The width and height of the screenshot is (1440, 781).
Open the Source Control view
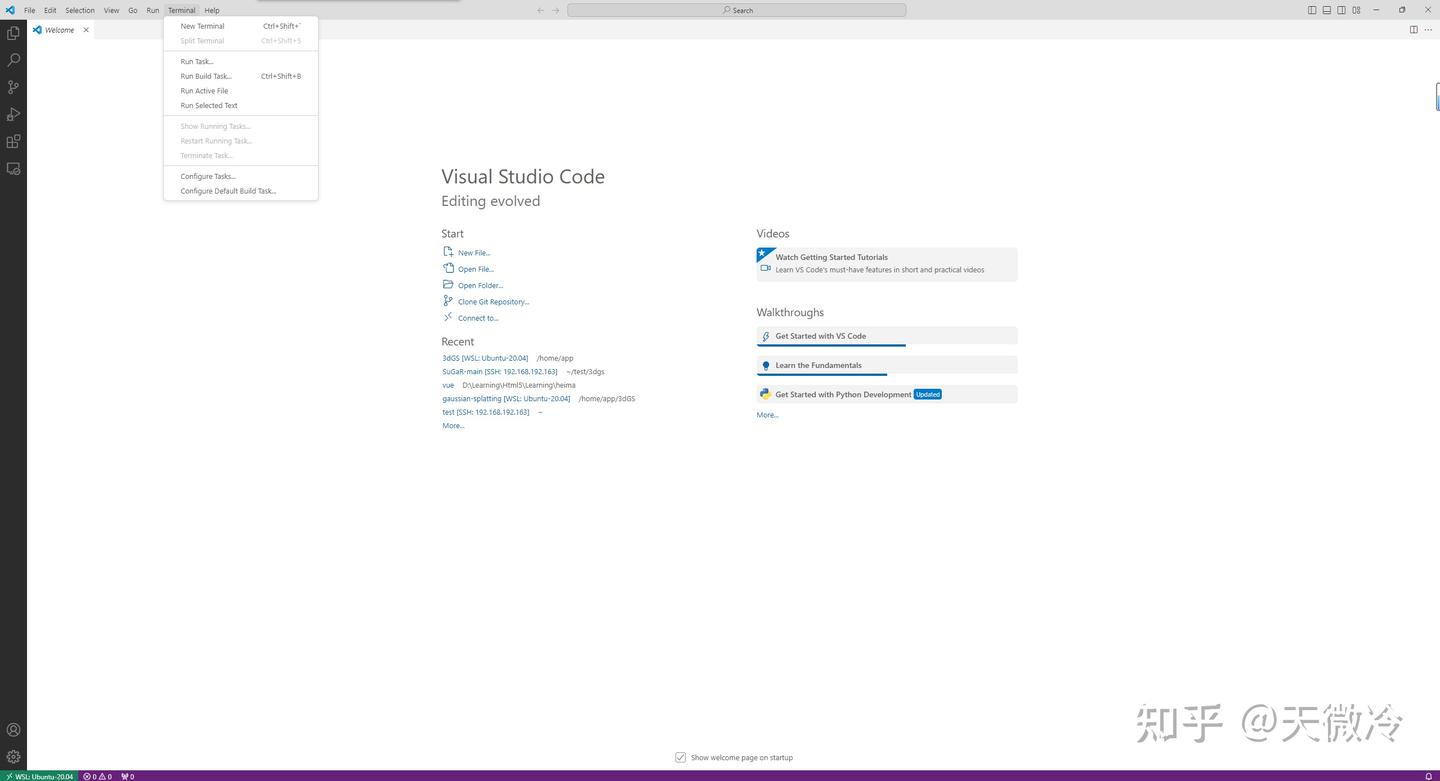13,87
